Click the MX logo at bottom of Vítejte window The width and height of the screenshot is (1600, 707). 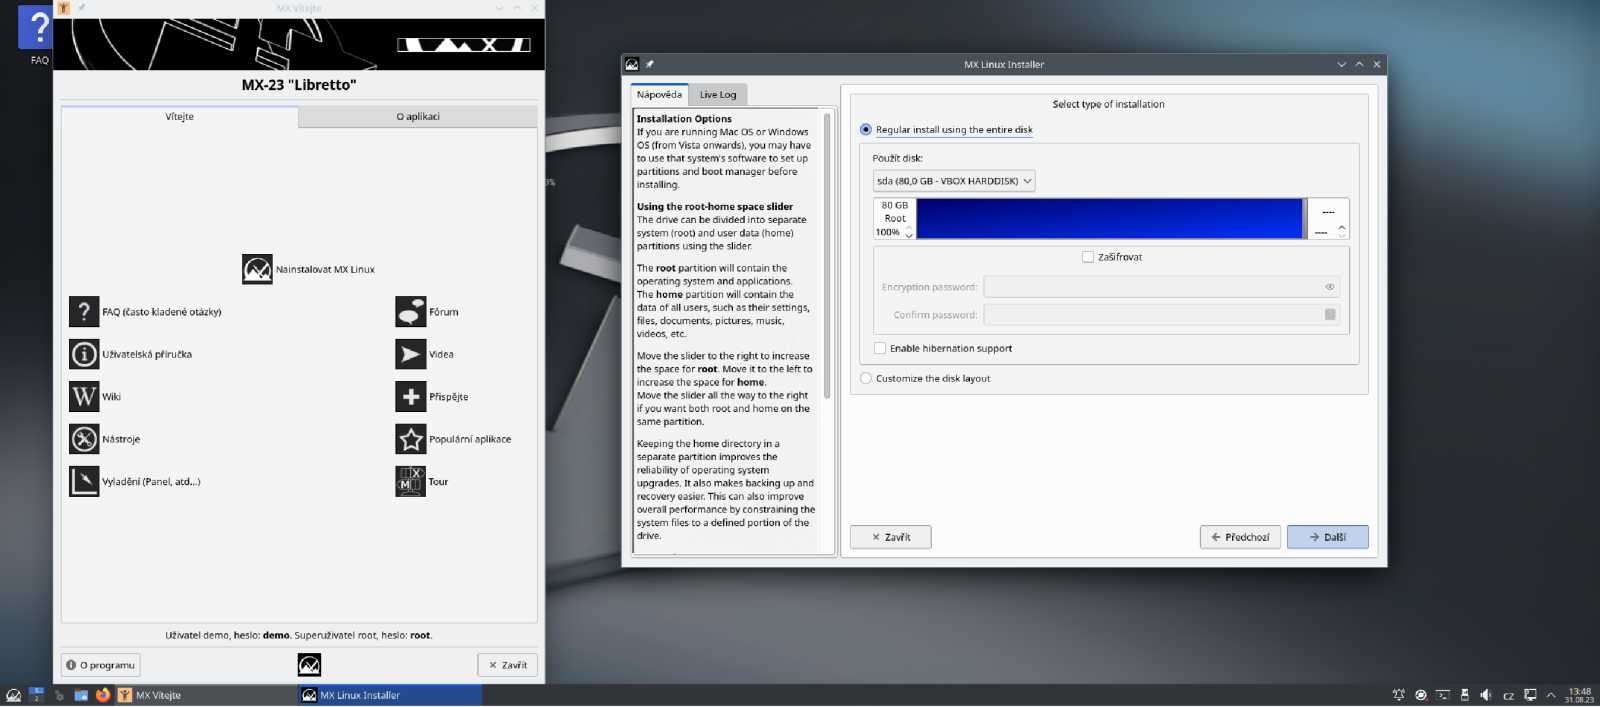point(309,665)
